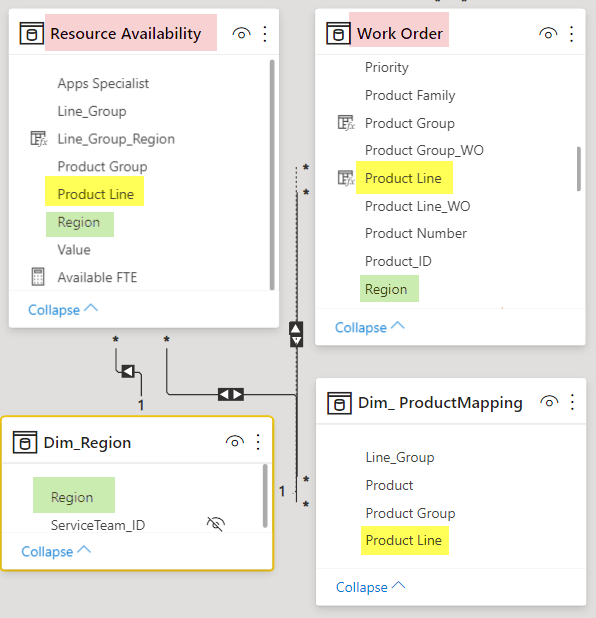Image resolution: width=596 pixels, height=618 pixels.
Task: Select Product Line field in Resource Availability
Action: click(x=95, y=194)
